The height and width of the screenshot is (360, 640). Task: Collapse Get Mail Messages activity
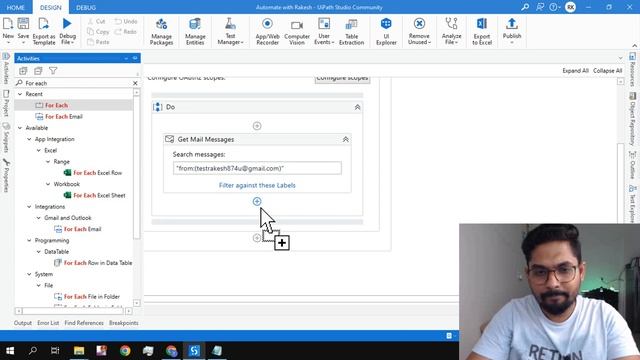345,139
